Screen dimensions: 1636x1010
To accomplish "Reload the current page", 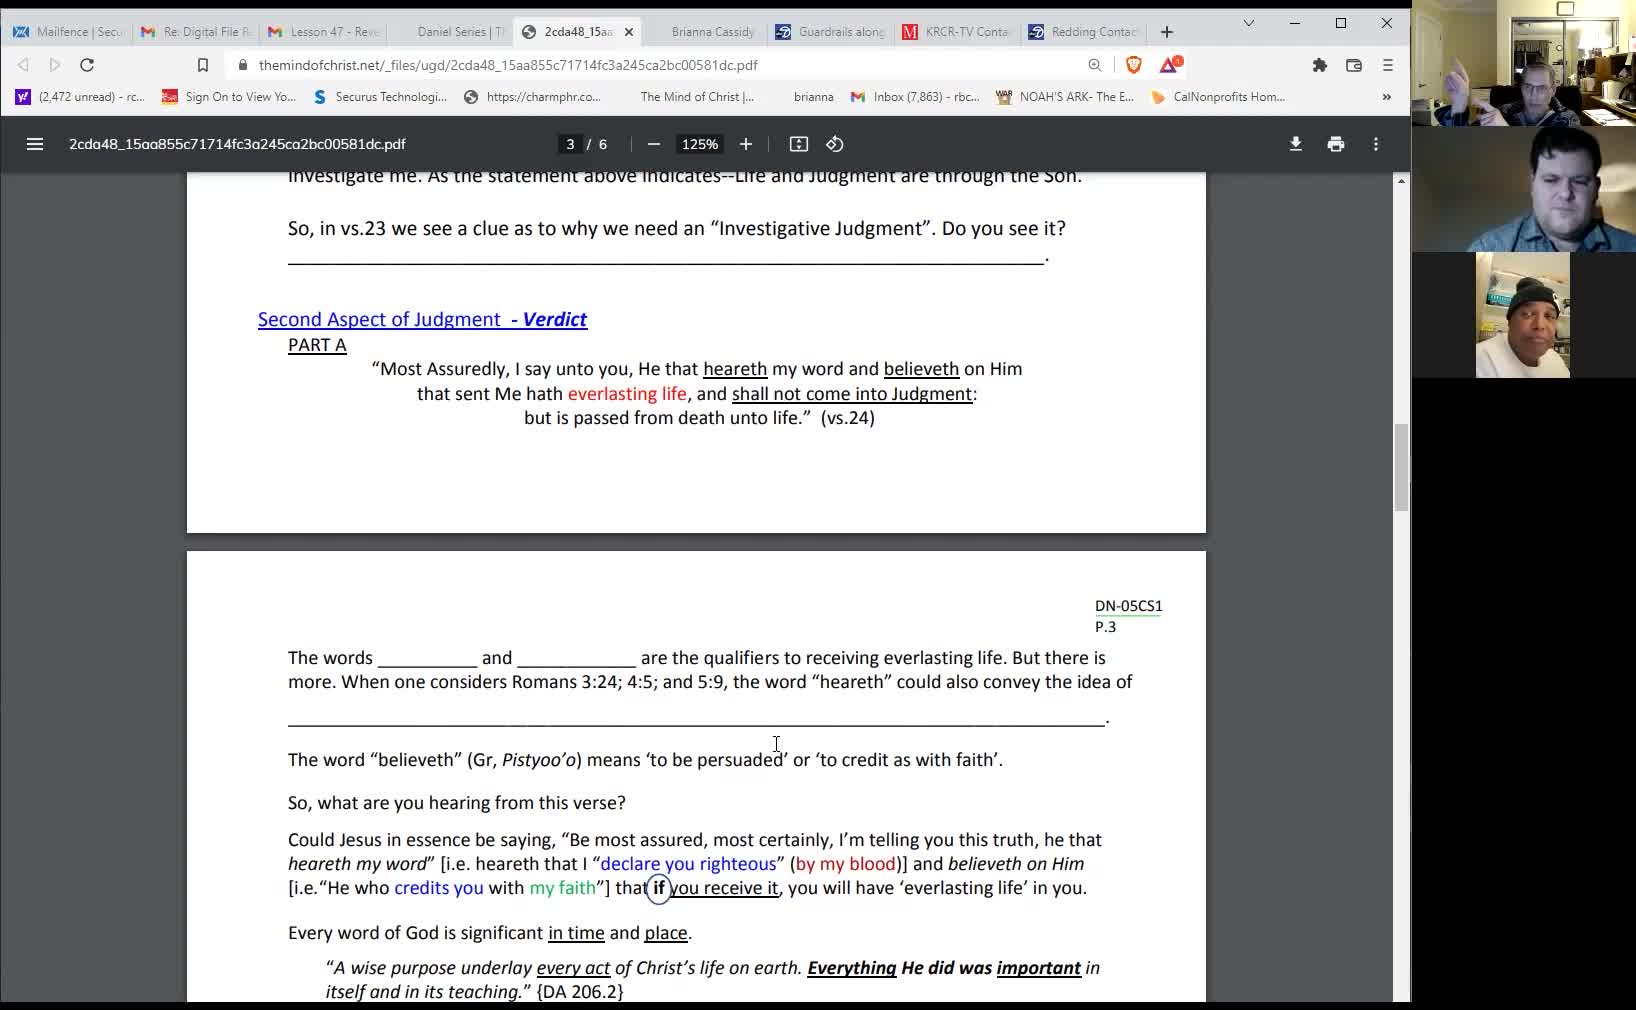I will 87,65.
